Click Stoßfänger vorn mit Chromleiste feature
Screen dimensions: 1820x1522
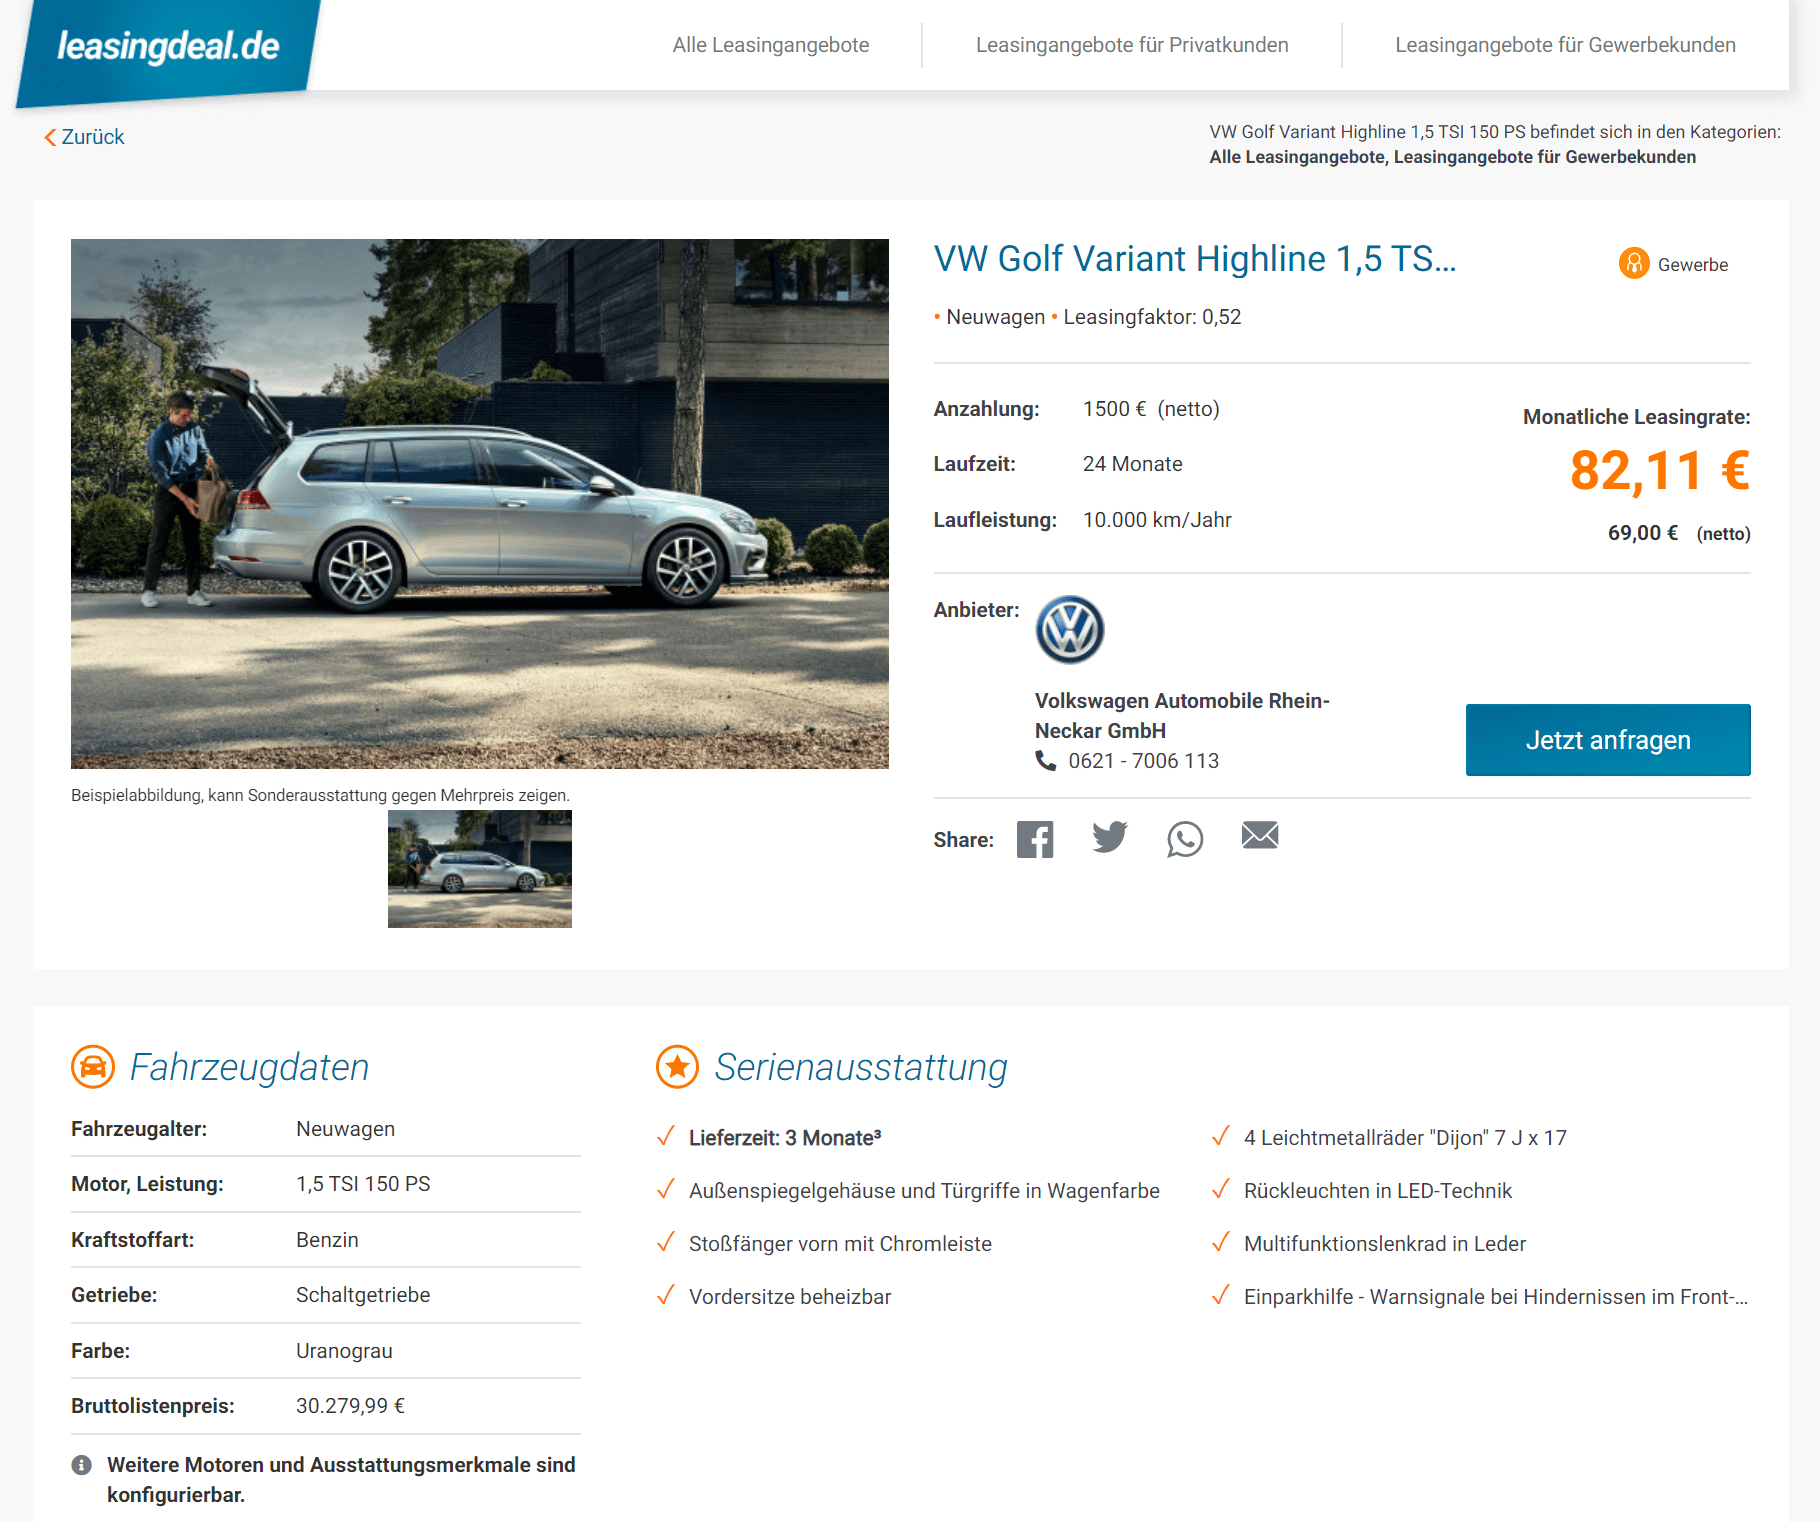(840, 1244)
